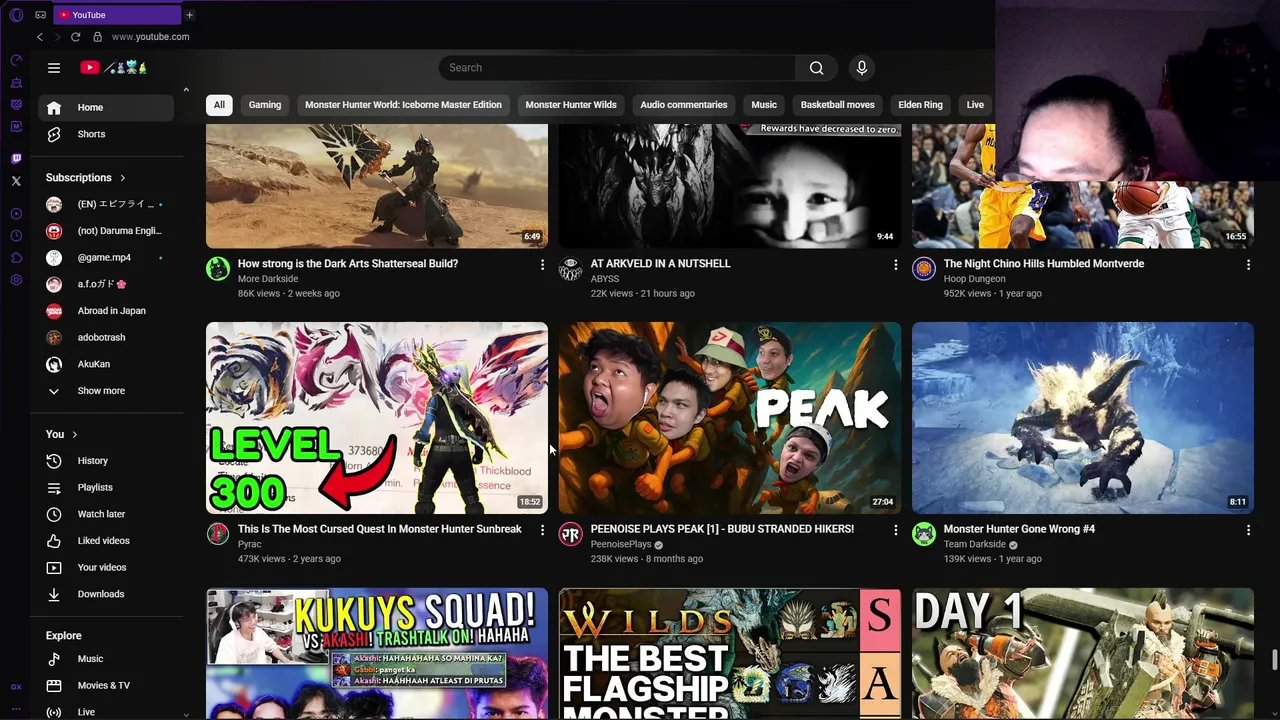1280x720 pixels.
Task: Go back to the previous page
Action: (x=40, y=37)
